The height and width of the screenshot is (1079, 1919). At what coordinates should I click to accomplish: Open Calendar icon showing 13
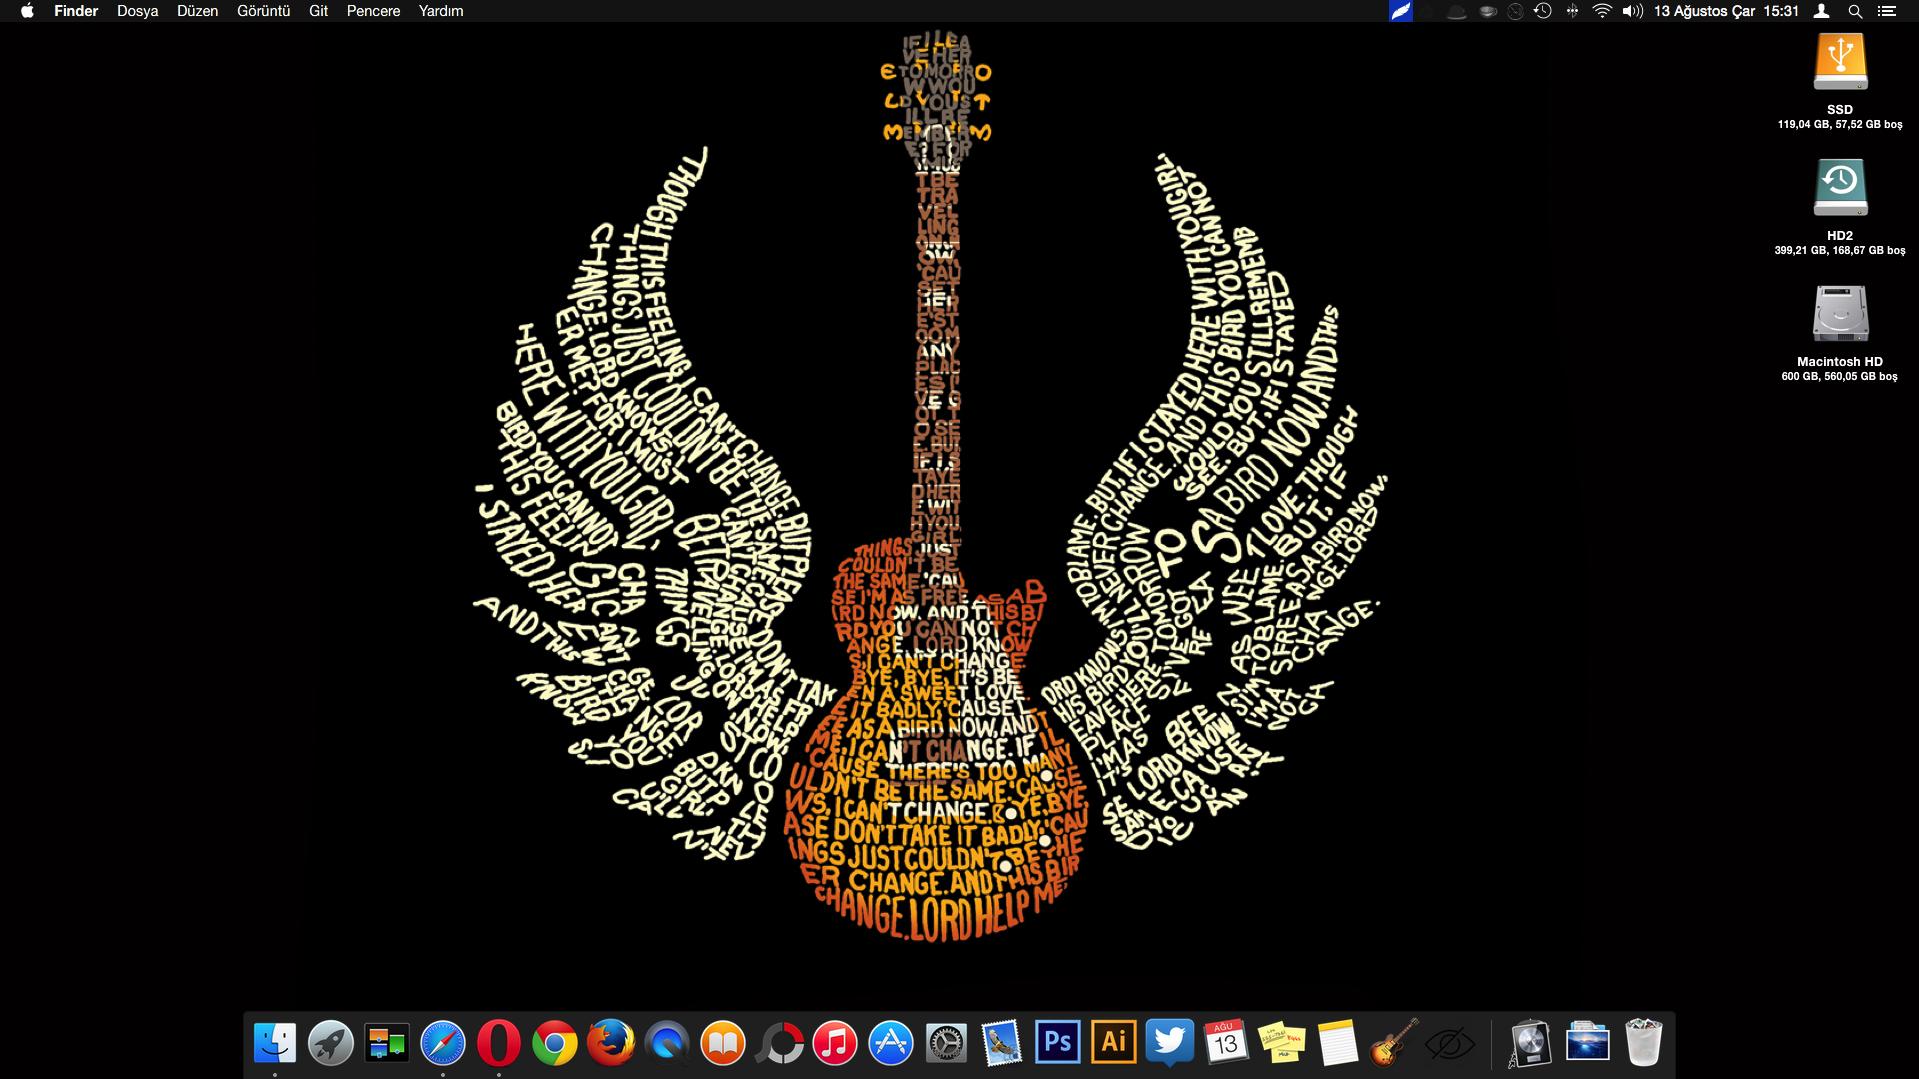point(1226,1044)
